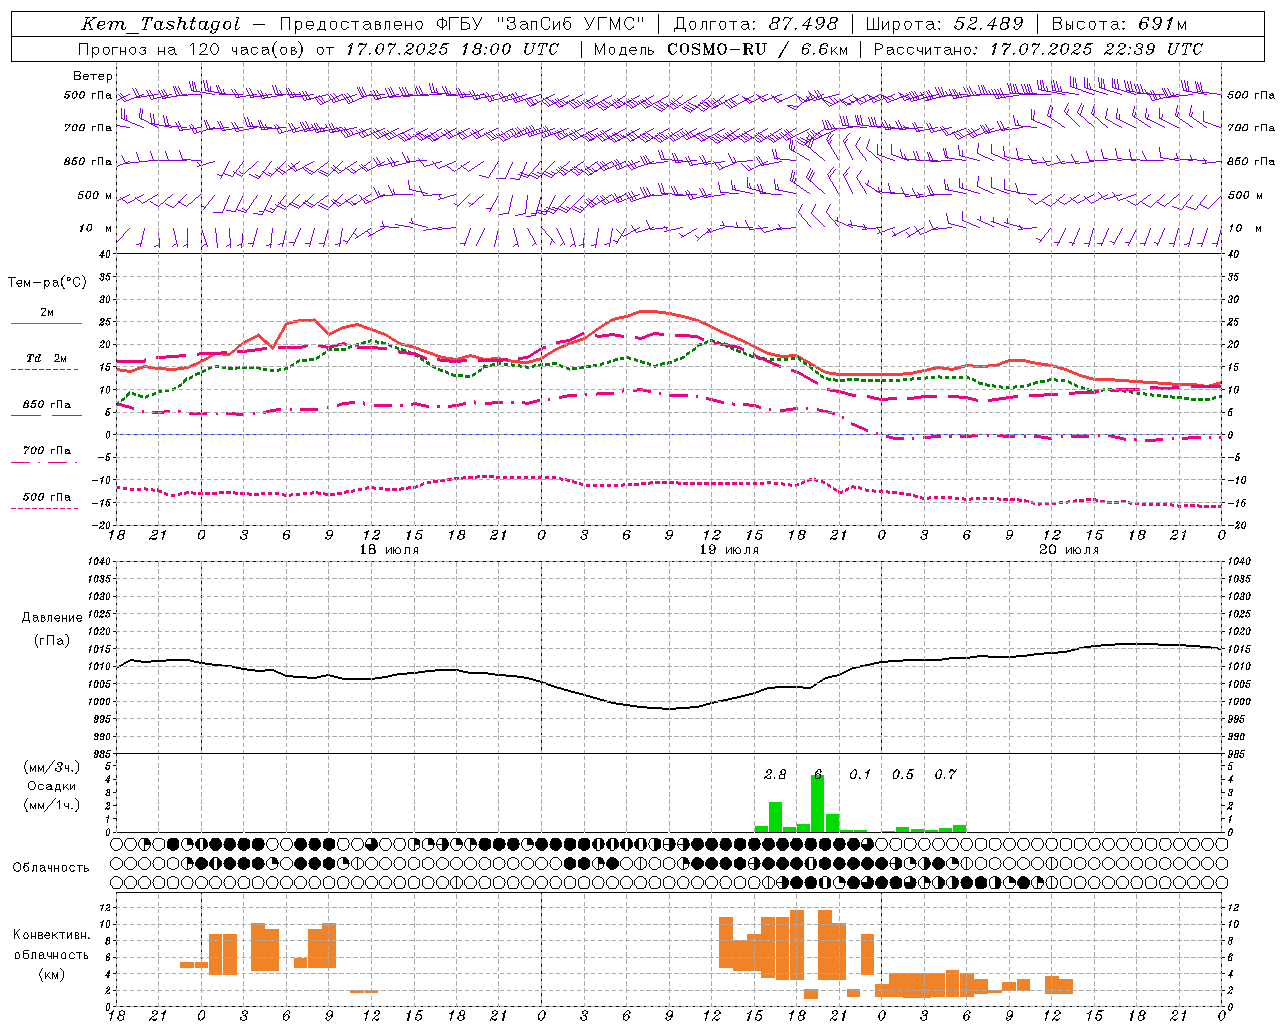Click "Прогноз на 120 часа(ов)" text

point(193,49)
